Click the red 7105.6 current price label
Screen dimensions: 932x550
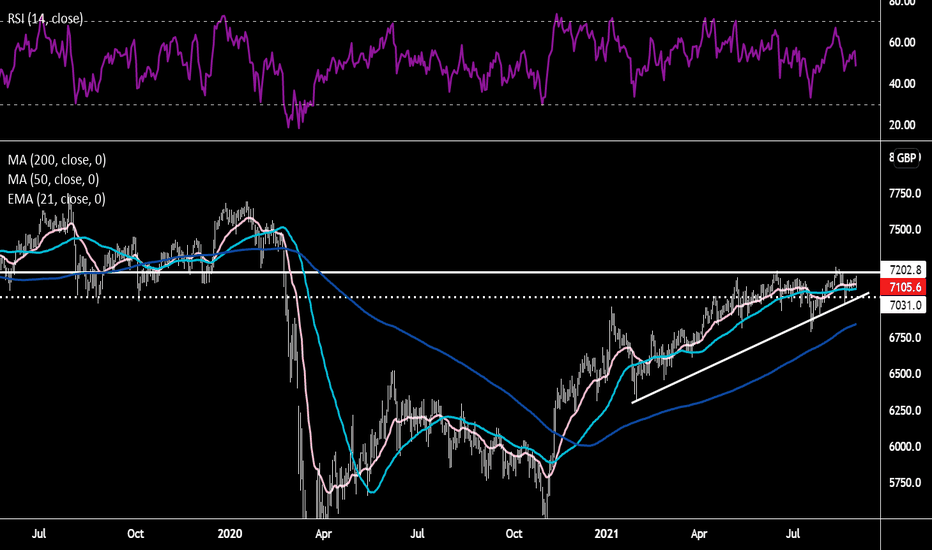coord(905,288)
